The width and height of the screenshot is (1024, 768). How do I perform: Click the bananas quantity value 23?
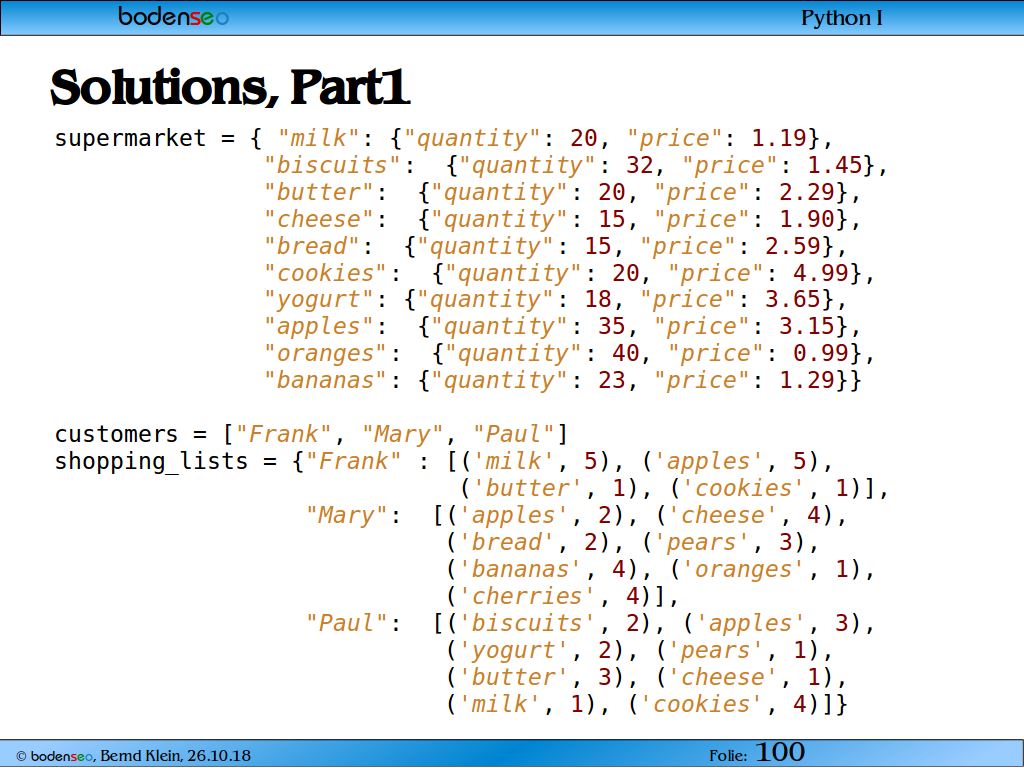(612, 379)
